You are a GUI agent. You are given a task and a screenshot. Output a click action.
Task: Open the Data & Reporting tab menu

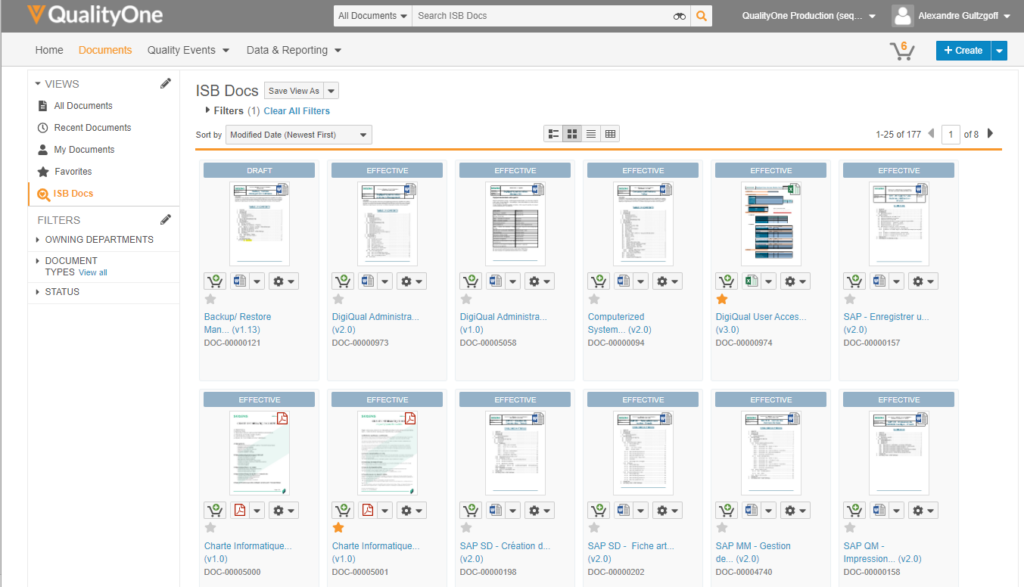[x=294, y=50]
